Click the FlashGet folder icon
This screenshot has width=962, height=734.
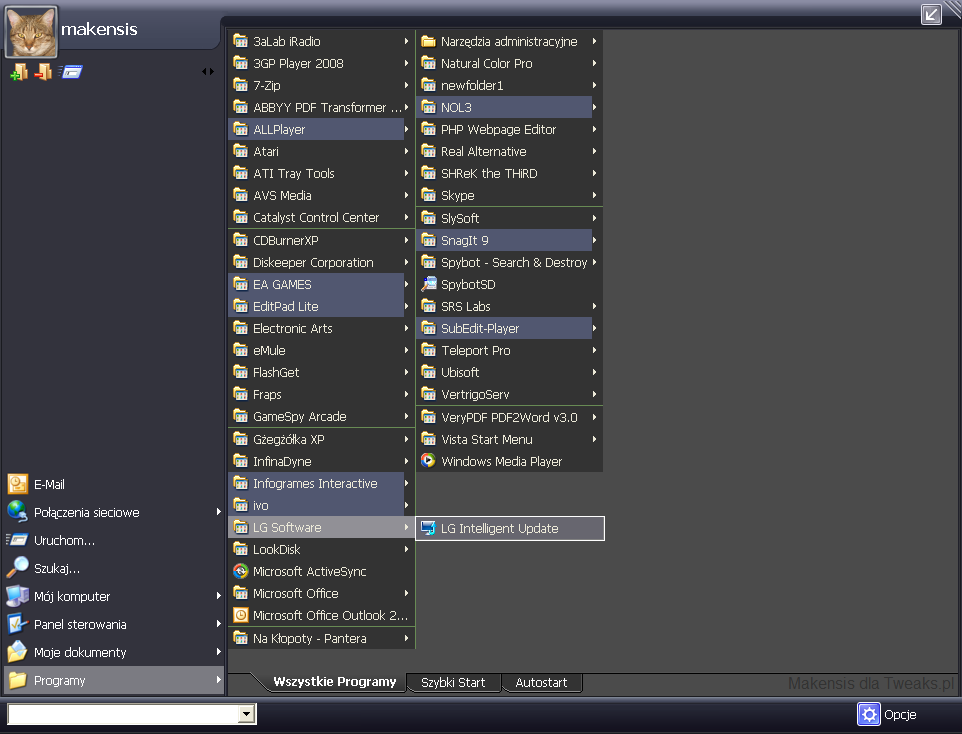point(240,372)
